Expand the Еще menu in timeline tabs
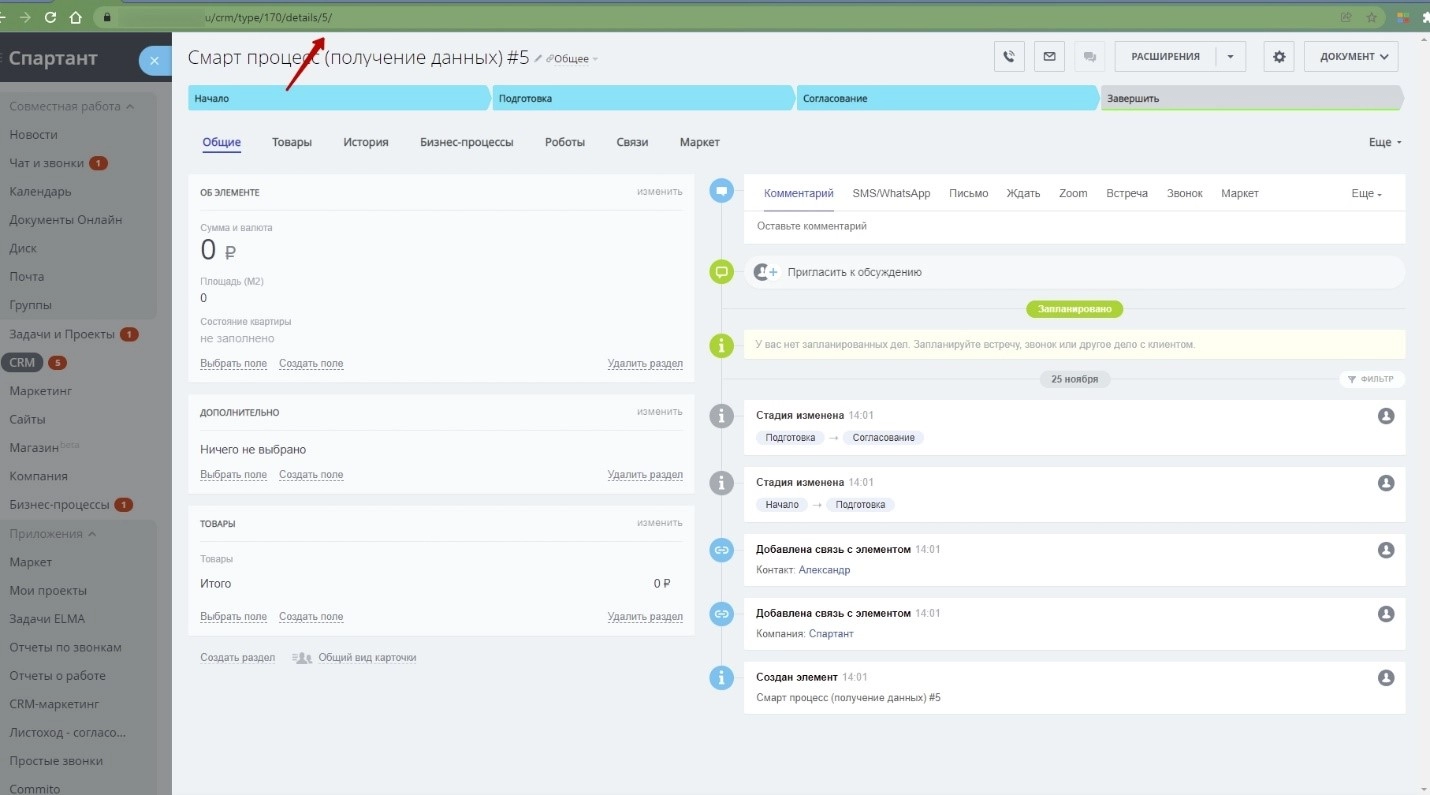 tap(1366, 194)
